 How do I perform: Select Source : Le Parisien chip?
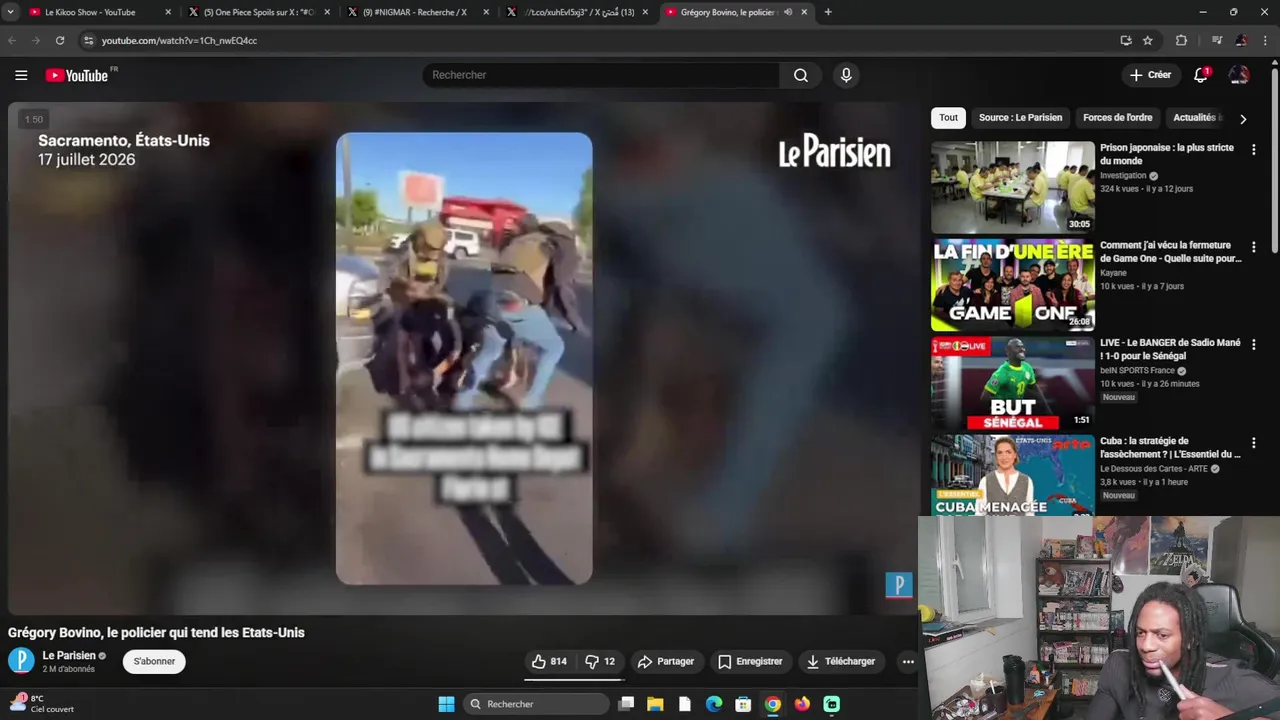point(1020,118)
